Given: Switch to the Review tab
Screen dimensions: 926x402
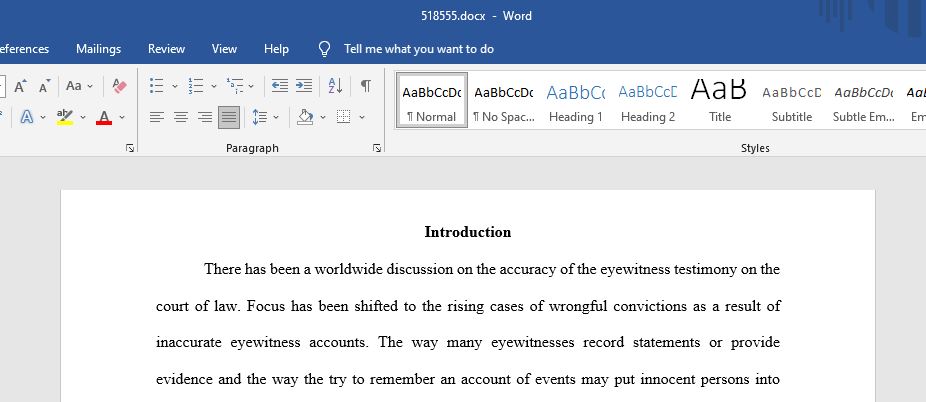Looking at the screenshot, I should point(167,49).
